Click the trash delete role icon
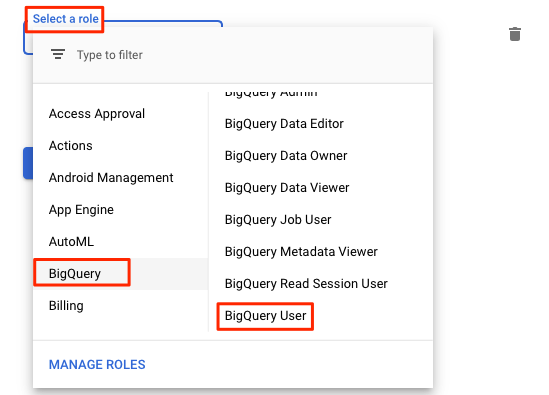Viewport: 549px width, 395px height. point(515,34)
